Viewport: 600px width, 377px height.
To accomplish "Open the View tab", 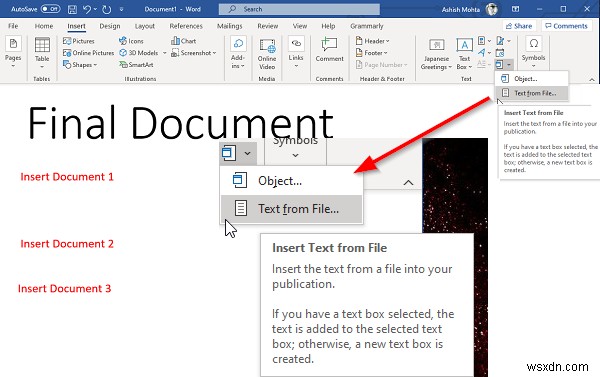I will (300, 26).
